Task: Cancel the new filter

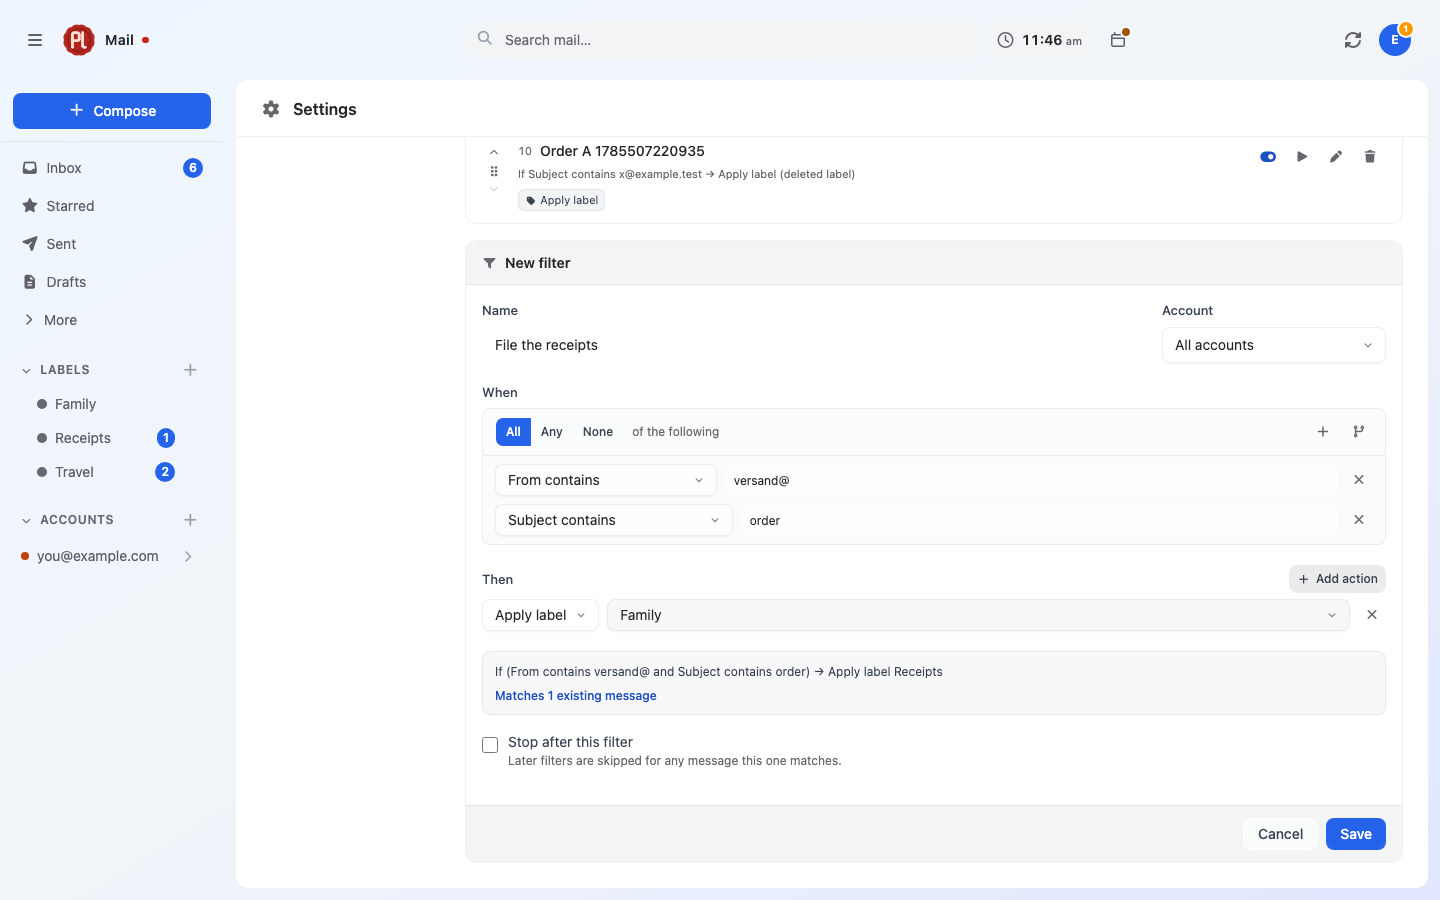Action: pyautogui.click(x=1280, y=834)
